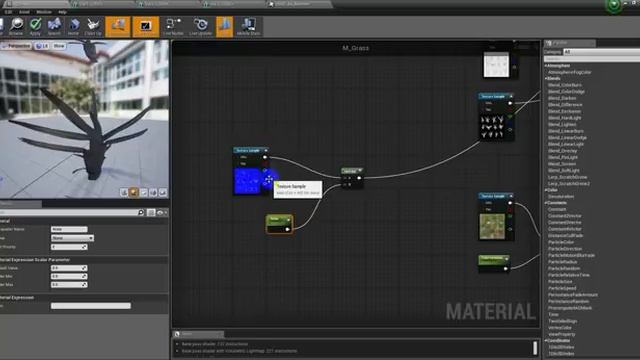Click the Sort Priority value field
Screen dimensions: 640x360
[x=69, y=247]
